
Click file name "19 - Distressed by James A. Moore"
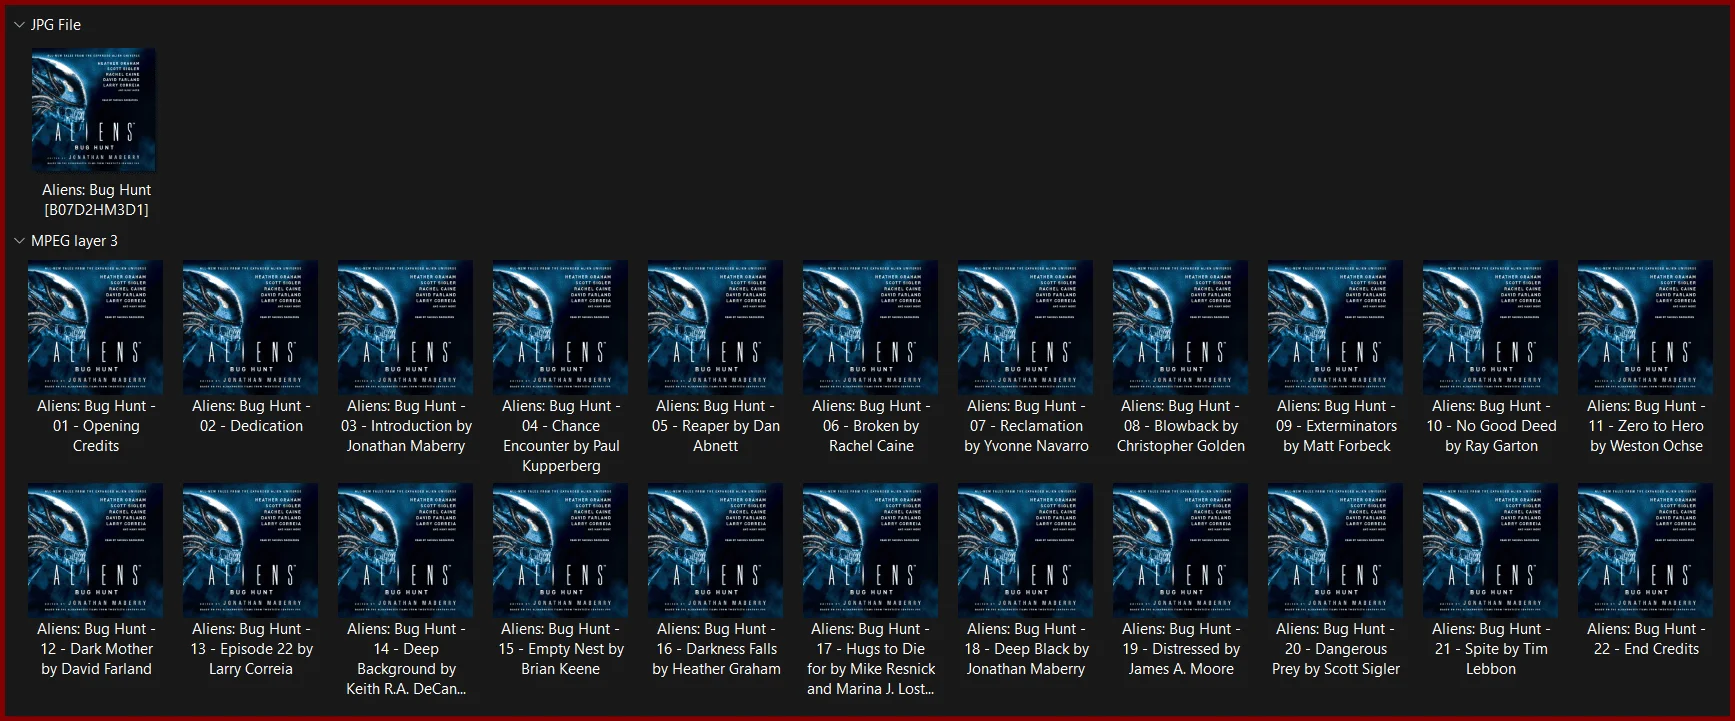pyautogui.click(x=1181, y=649)
